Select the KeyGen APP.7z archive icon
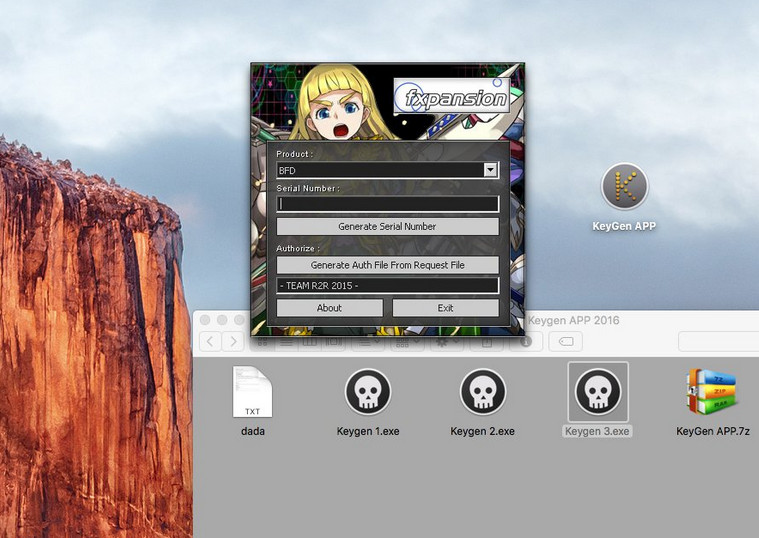Image resolution: width=759 pixels, height=538 pixels. (713, 392)
